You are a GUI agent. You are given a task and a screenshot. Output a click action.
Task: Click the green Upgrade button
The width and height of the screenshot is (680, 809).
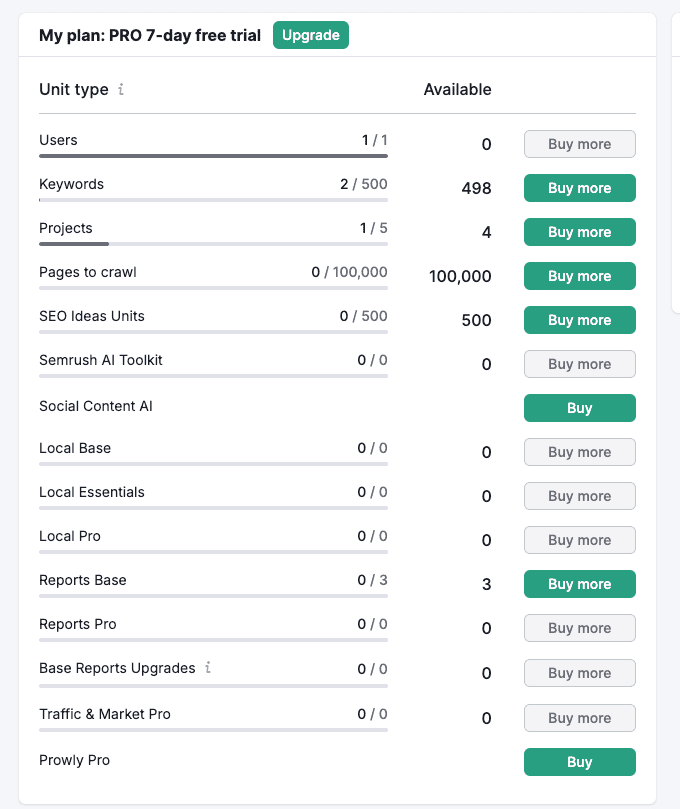pyautogui.click(x=311, y=35)
